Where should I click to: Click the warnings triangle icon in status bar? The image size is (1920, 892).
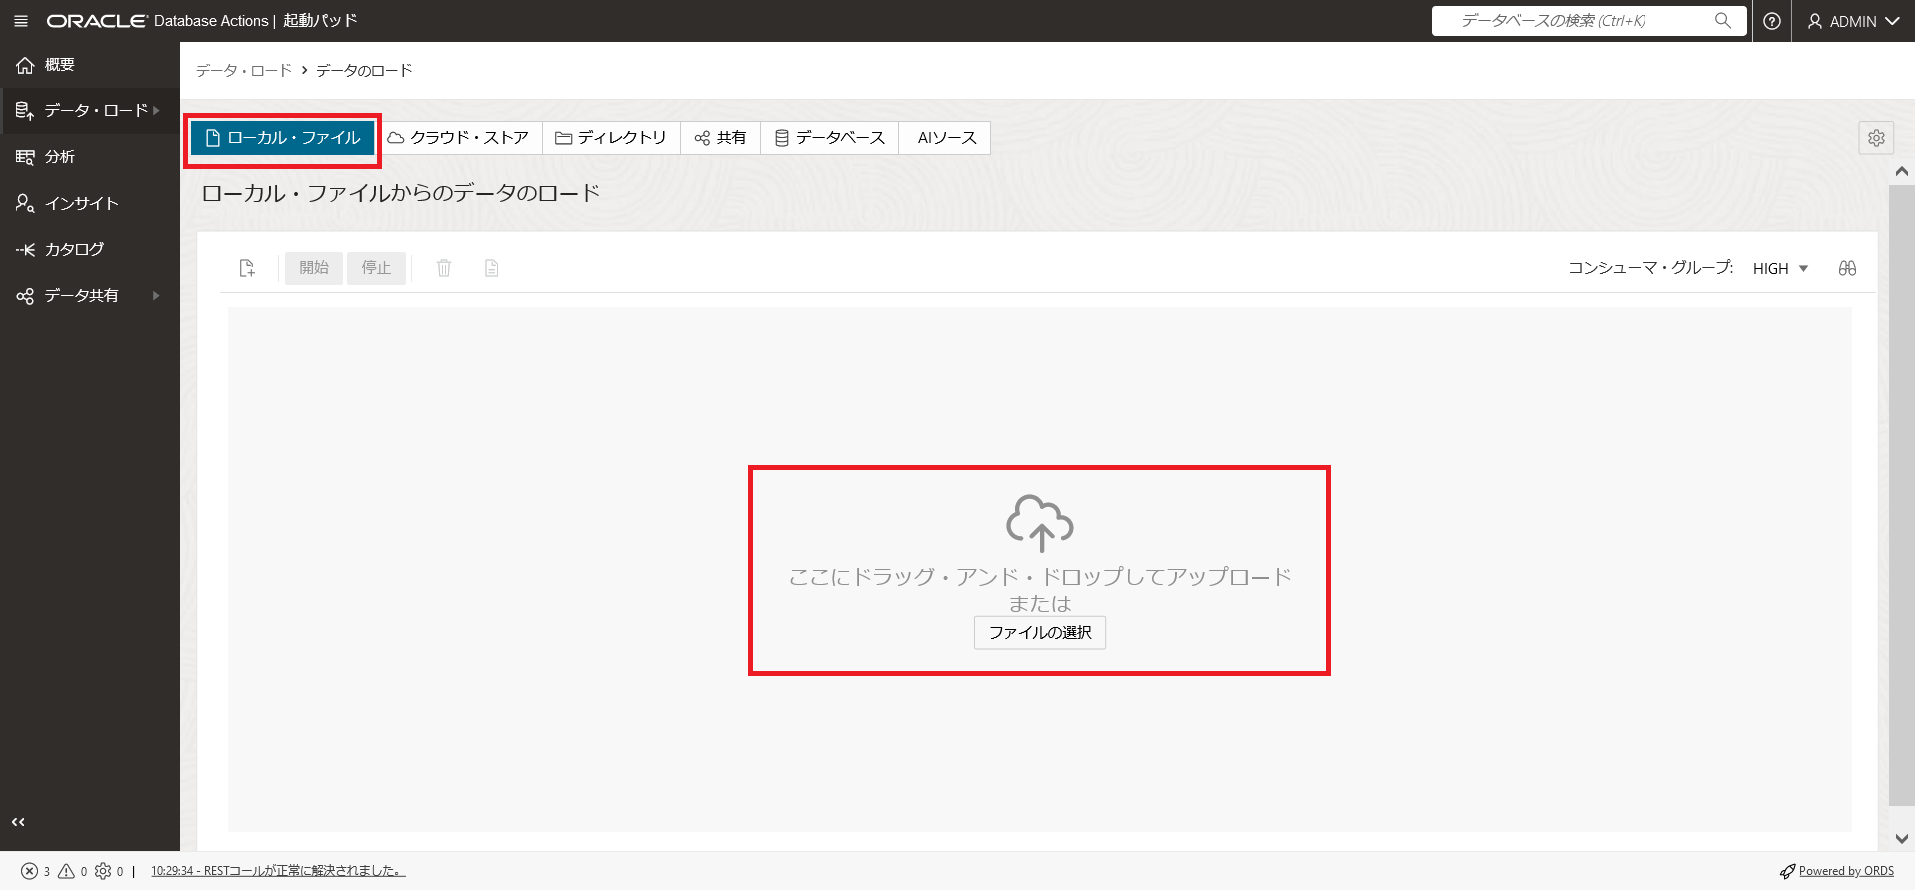(x=66, y=872)
